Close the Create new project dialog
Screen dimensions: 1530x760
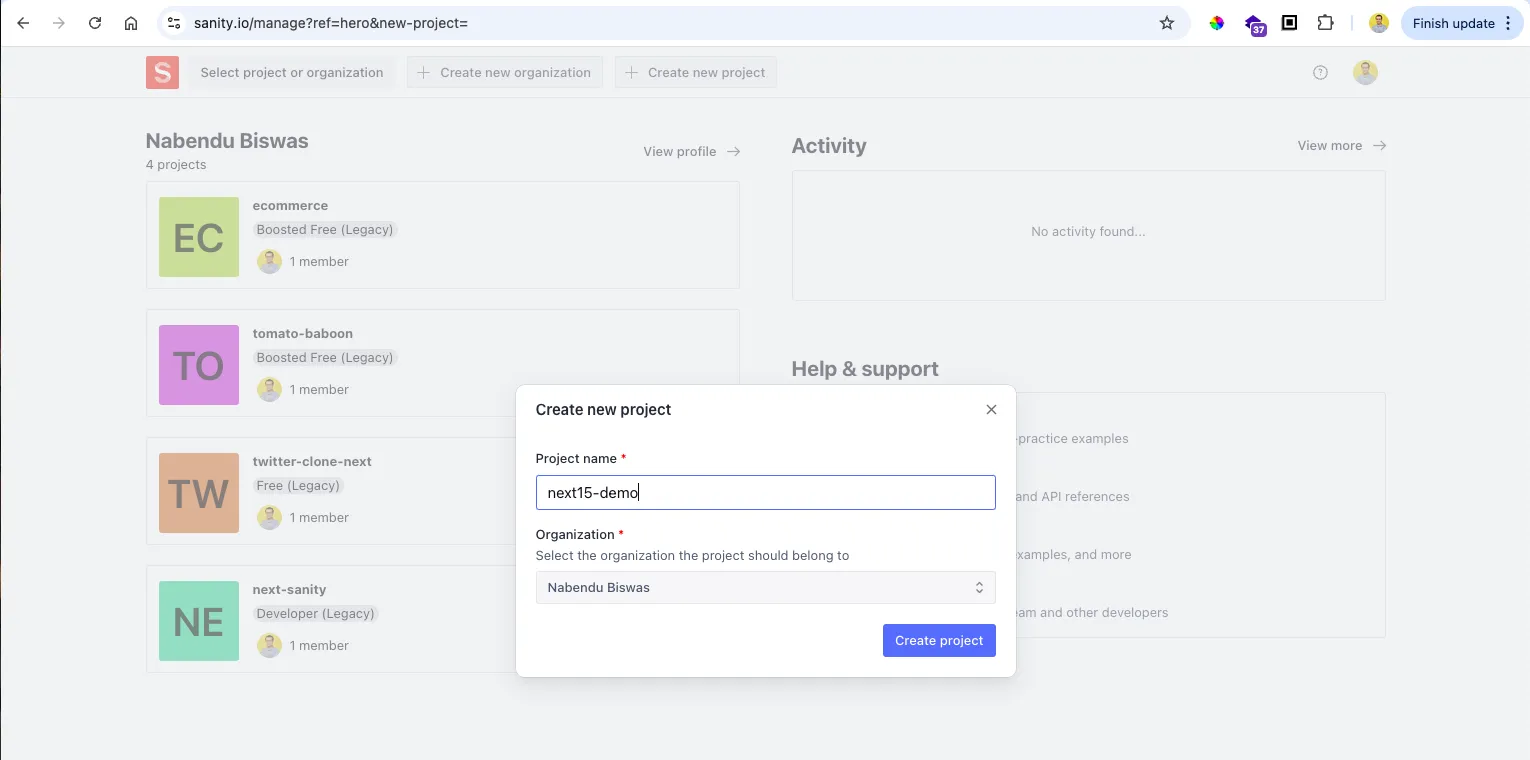click(991, 409)
